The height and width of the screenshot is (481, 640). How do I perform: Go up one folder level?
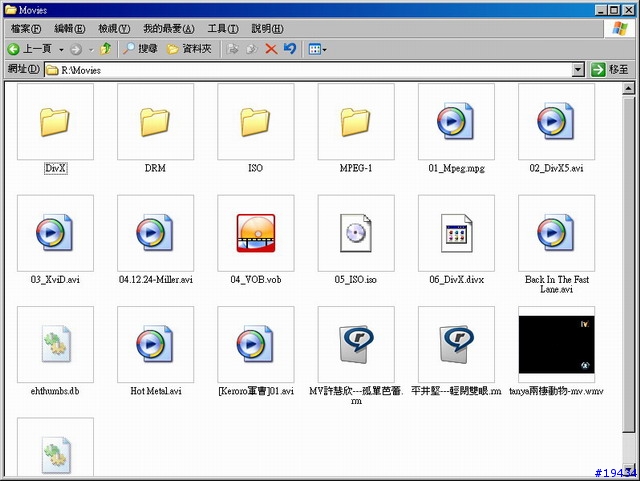pyautogui.click(x=106, y=49)
